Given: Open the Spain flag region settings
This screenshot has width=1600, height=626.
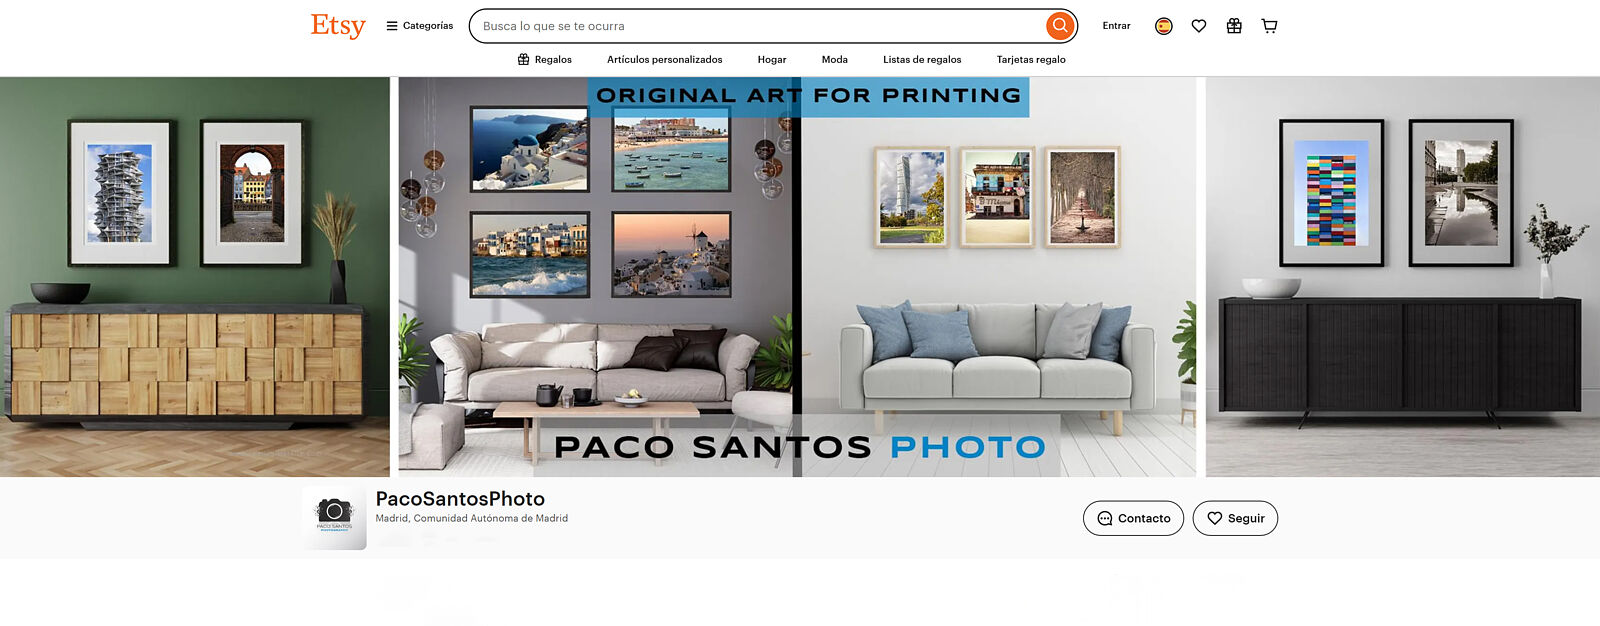Looking at the screenshot, I should click(1163, 26).
